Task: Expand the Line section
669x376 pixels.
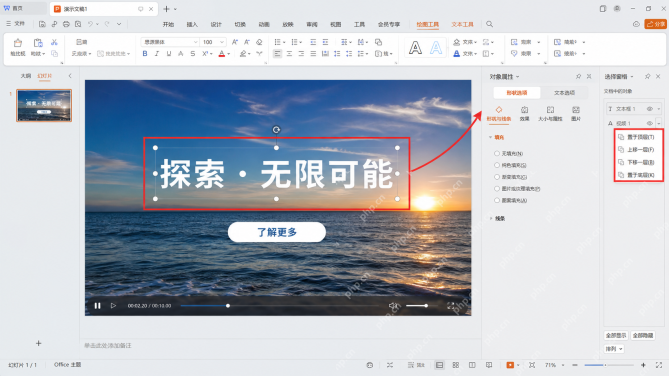Action: point(490,219)
